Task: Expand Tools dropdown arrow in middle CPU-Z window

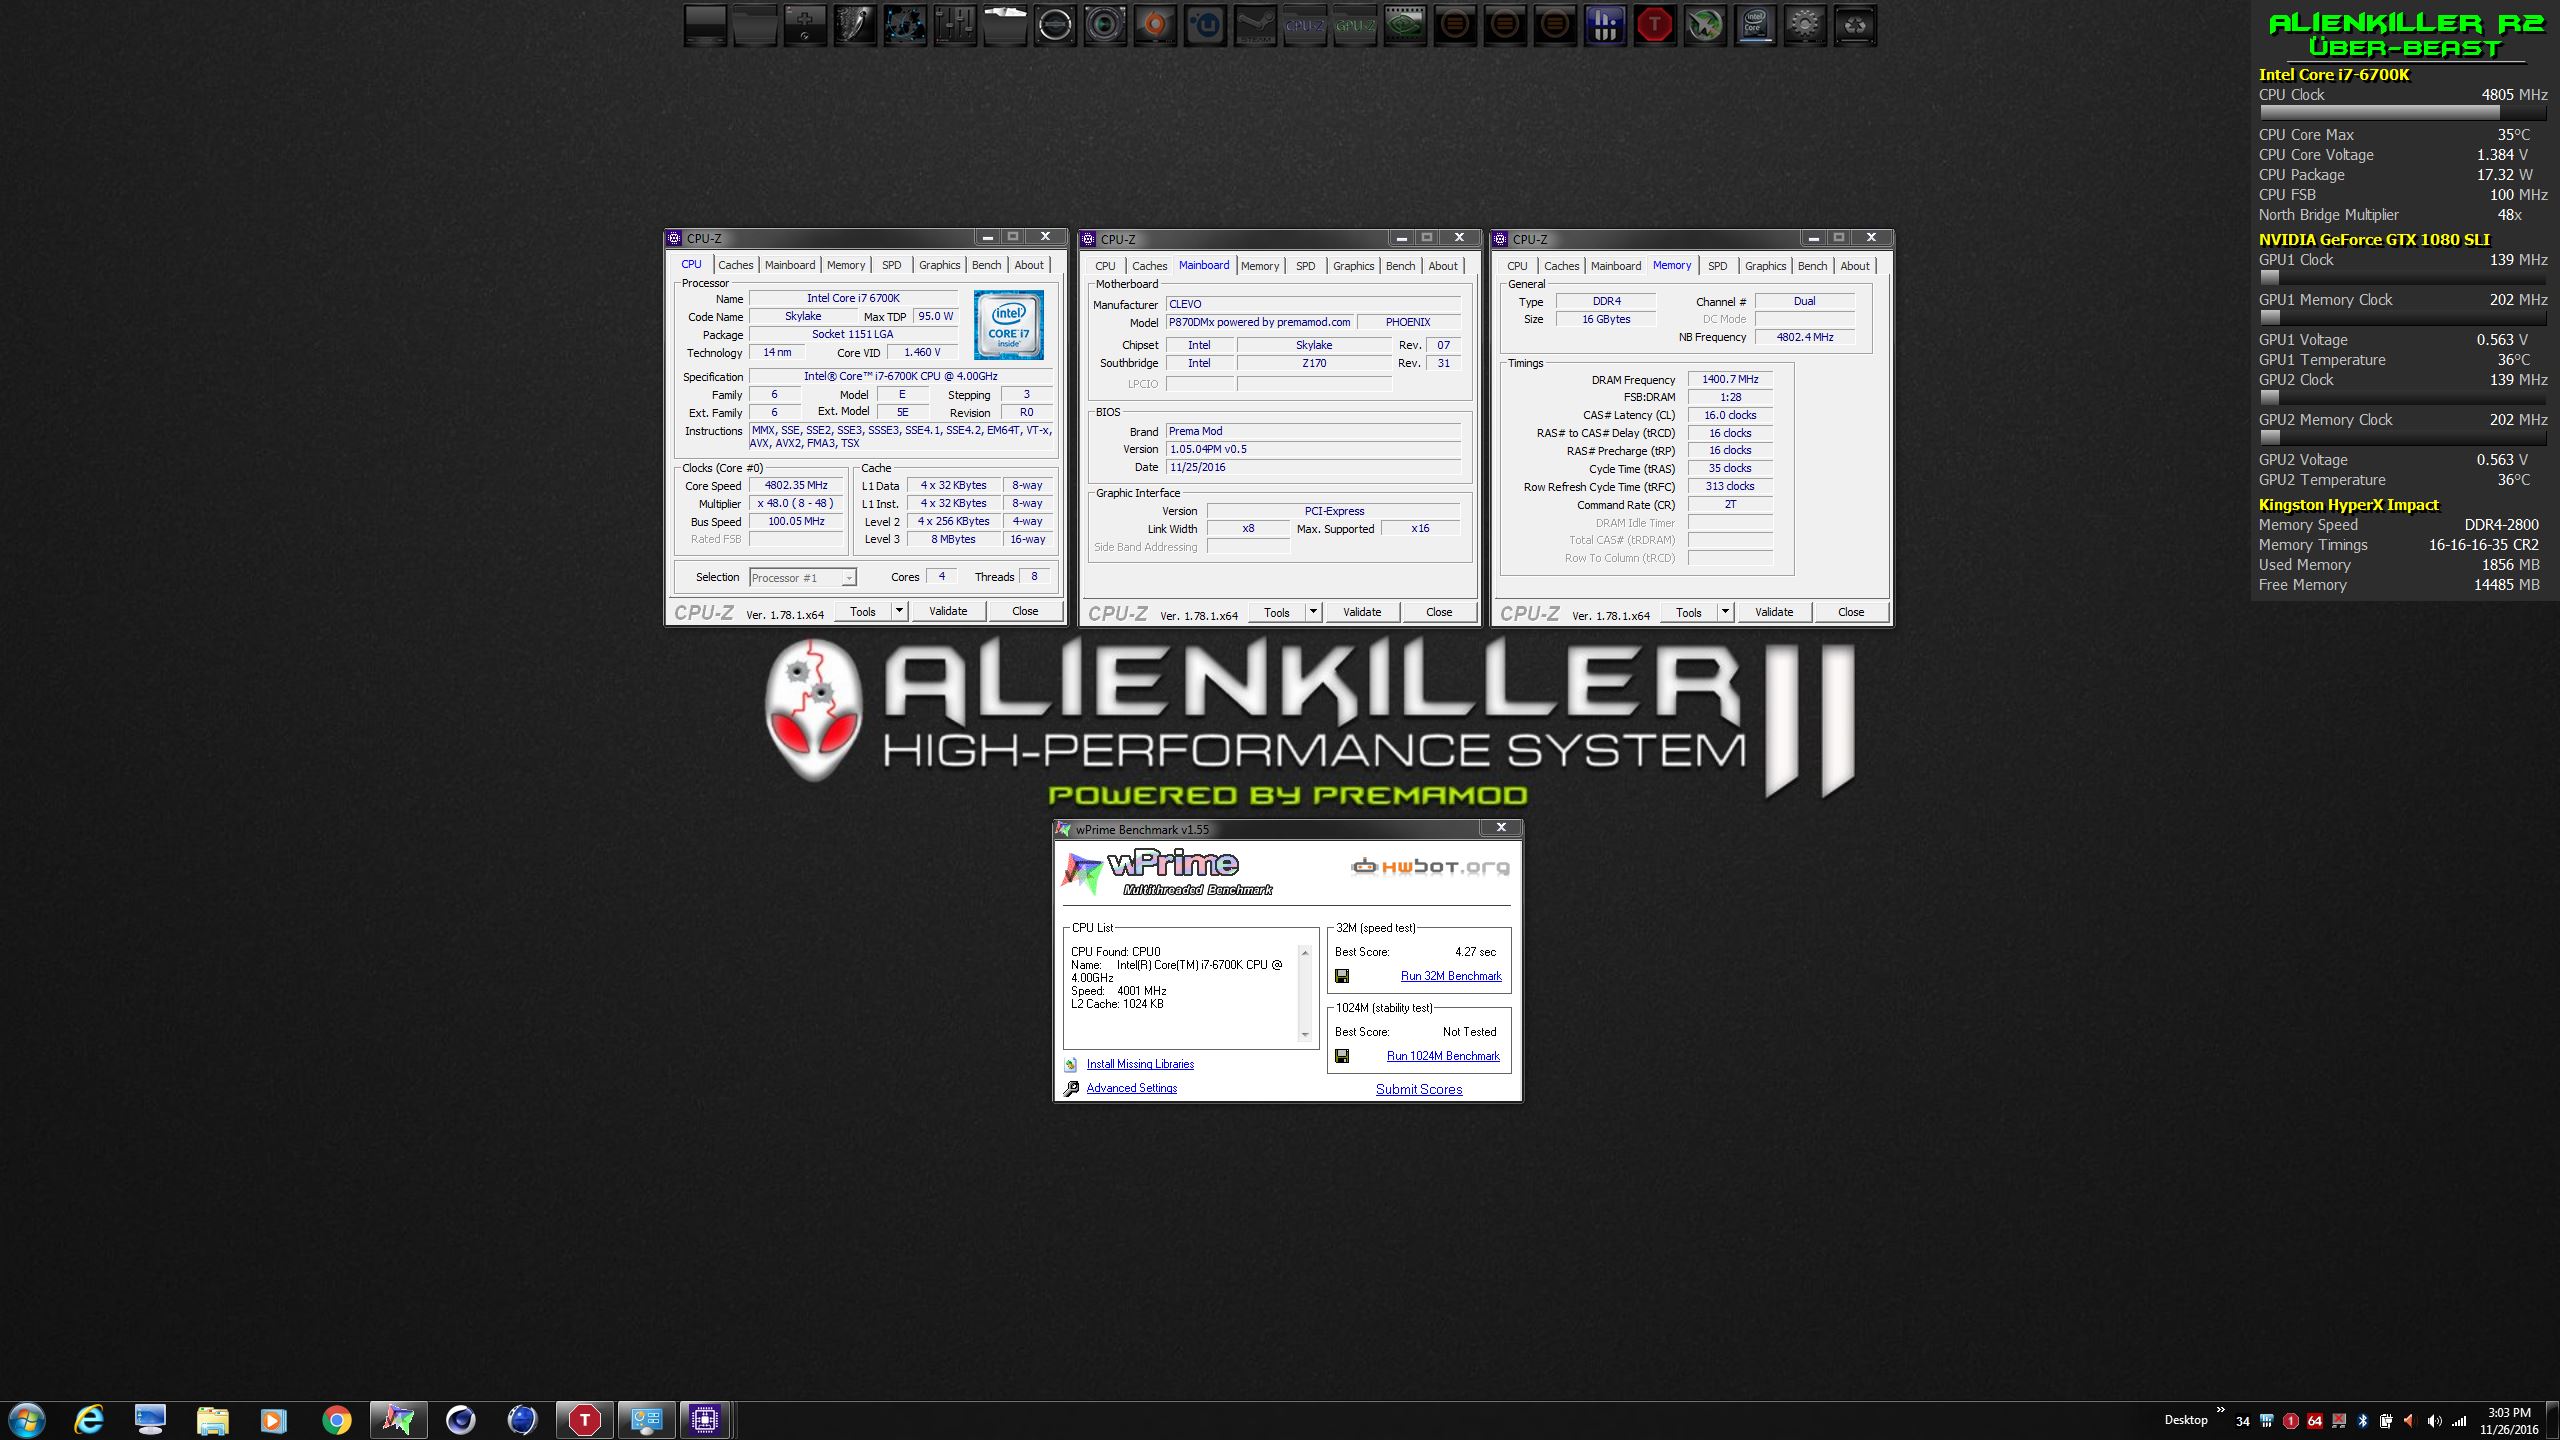Action: pyautogui.click(x=1313, y=612)
